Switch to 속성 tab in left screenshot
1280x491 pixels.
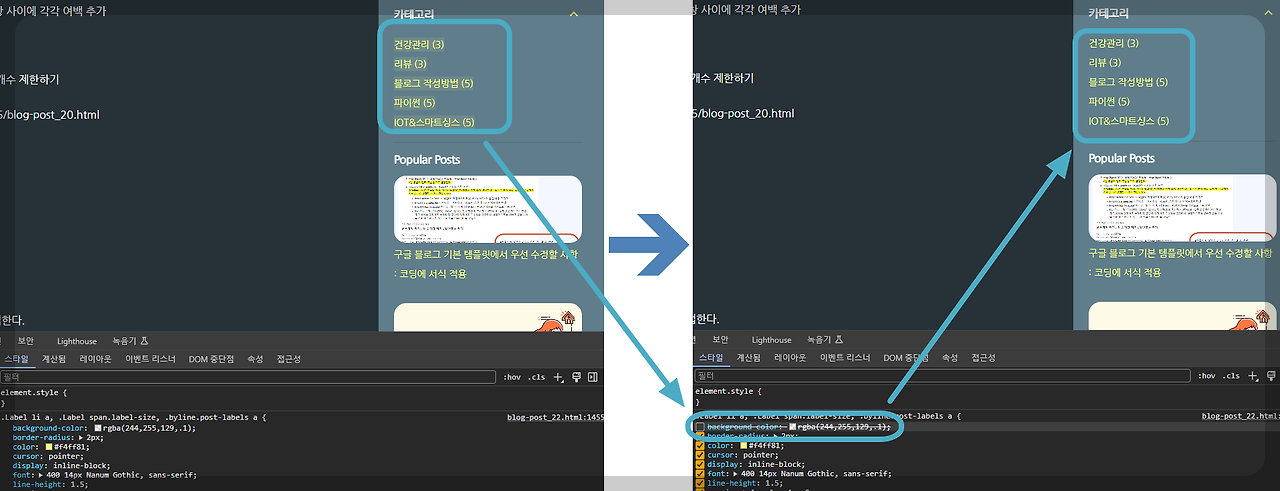pos(255,359)
